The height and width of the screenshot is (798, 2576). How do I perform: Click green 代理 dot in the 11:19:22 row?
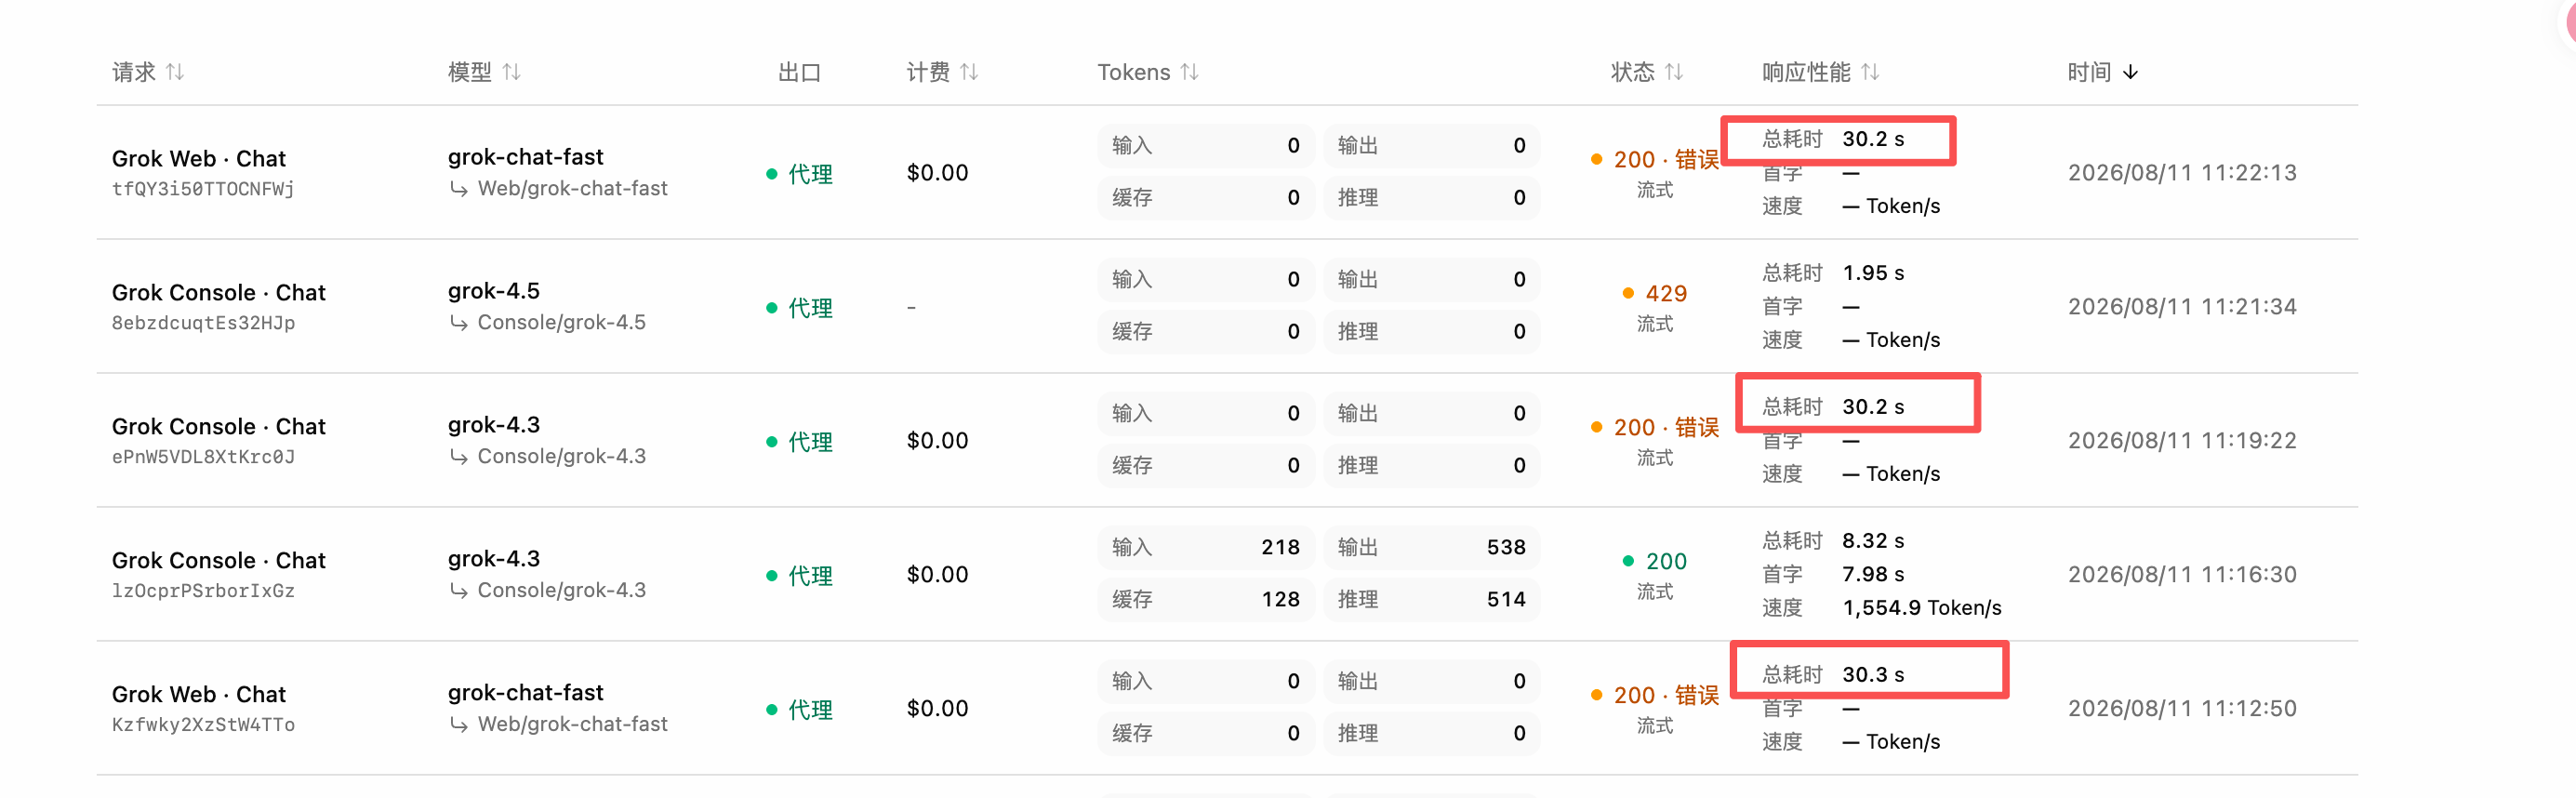(772, 442)
